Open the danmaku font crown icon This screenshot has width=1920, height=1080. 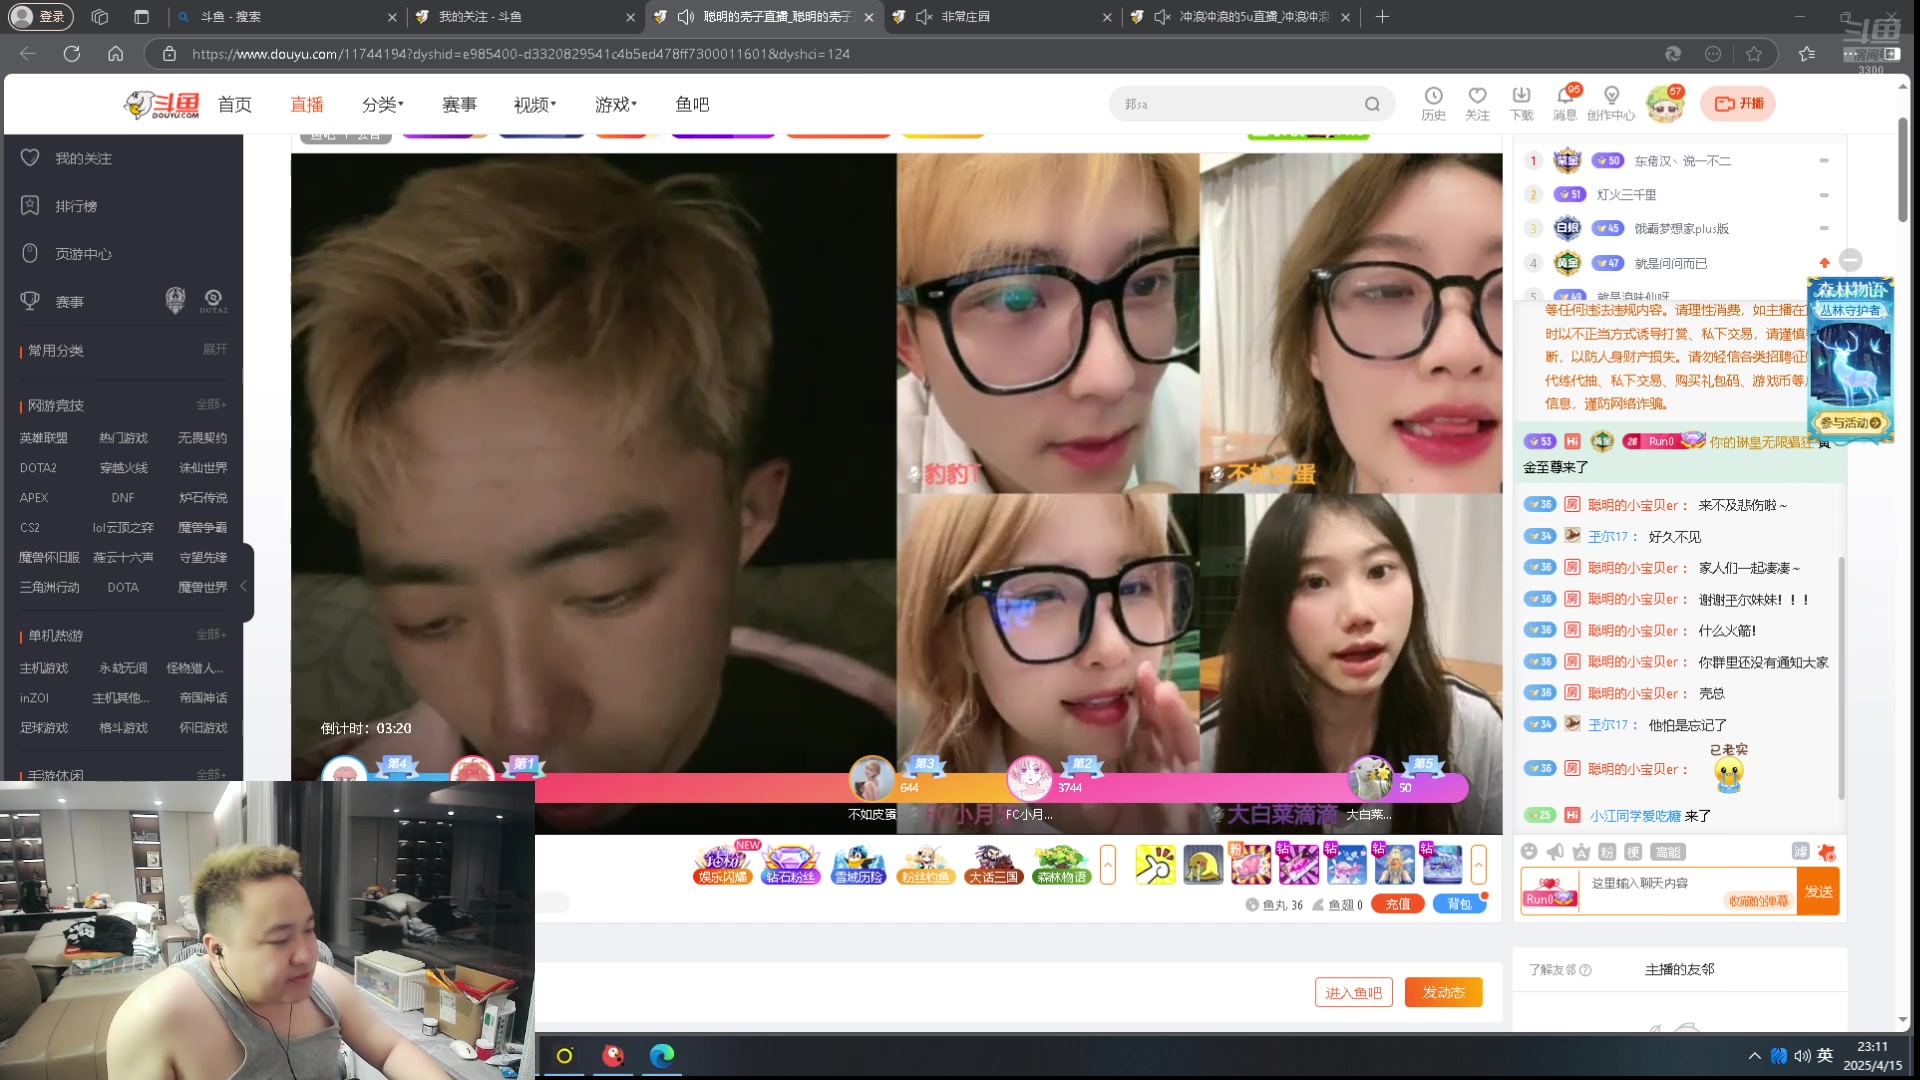[x=1581, y=852]
